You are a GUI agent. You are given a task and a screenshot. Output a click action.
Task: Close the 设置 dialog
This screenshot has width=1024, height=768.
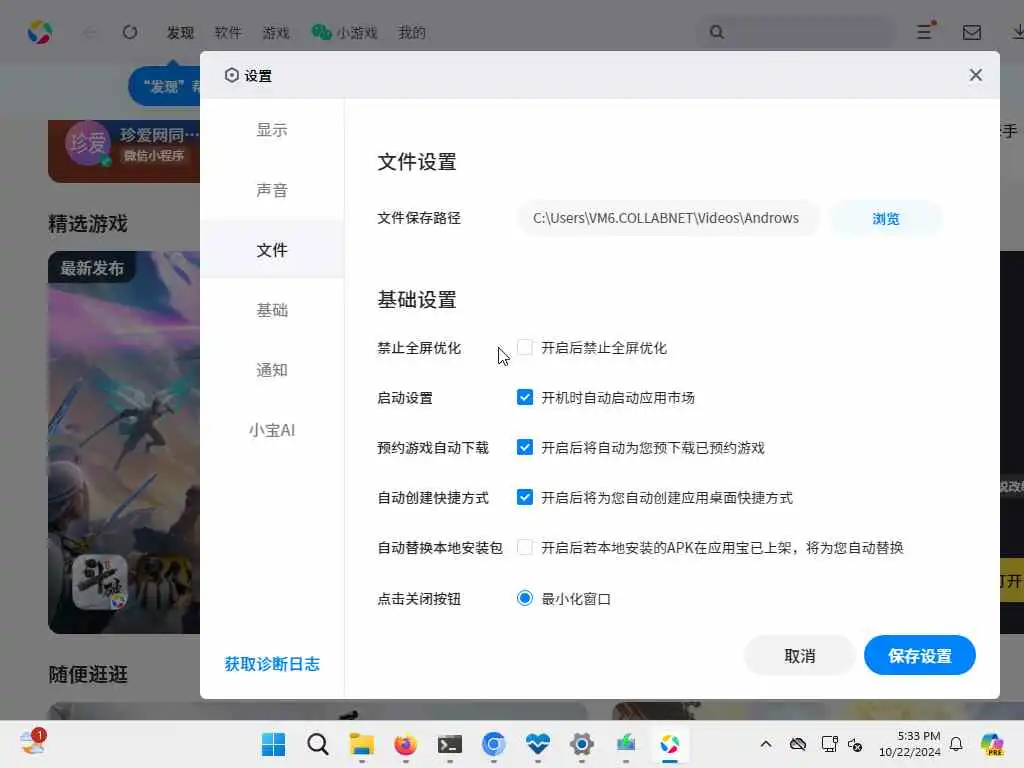click(x=976, y=75)
